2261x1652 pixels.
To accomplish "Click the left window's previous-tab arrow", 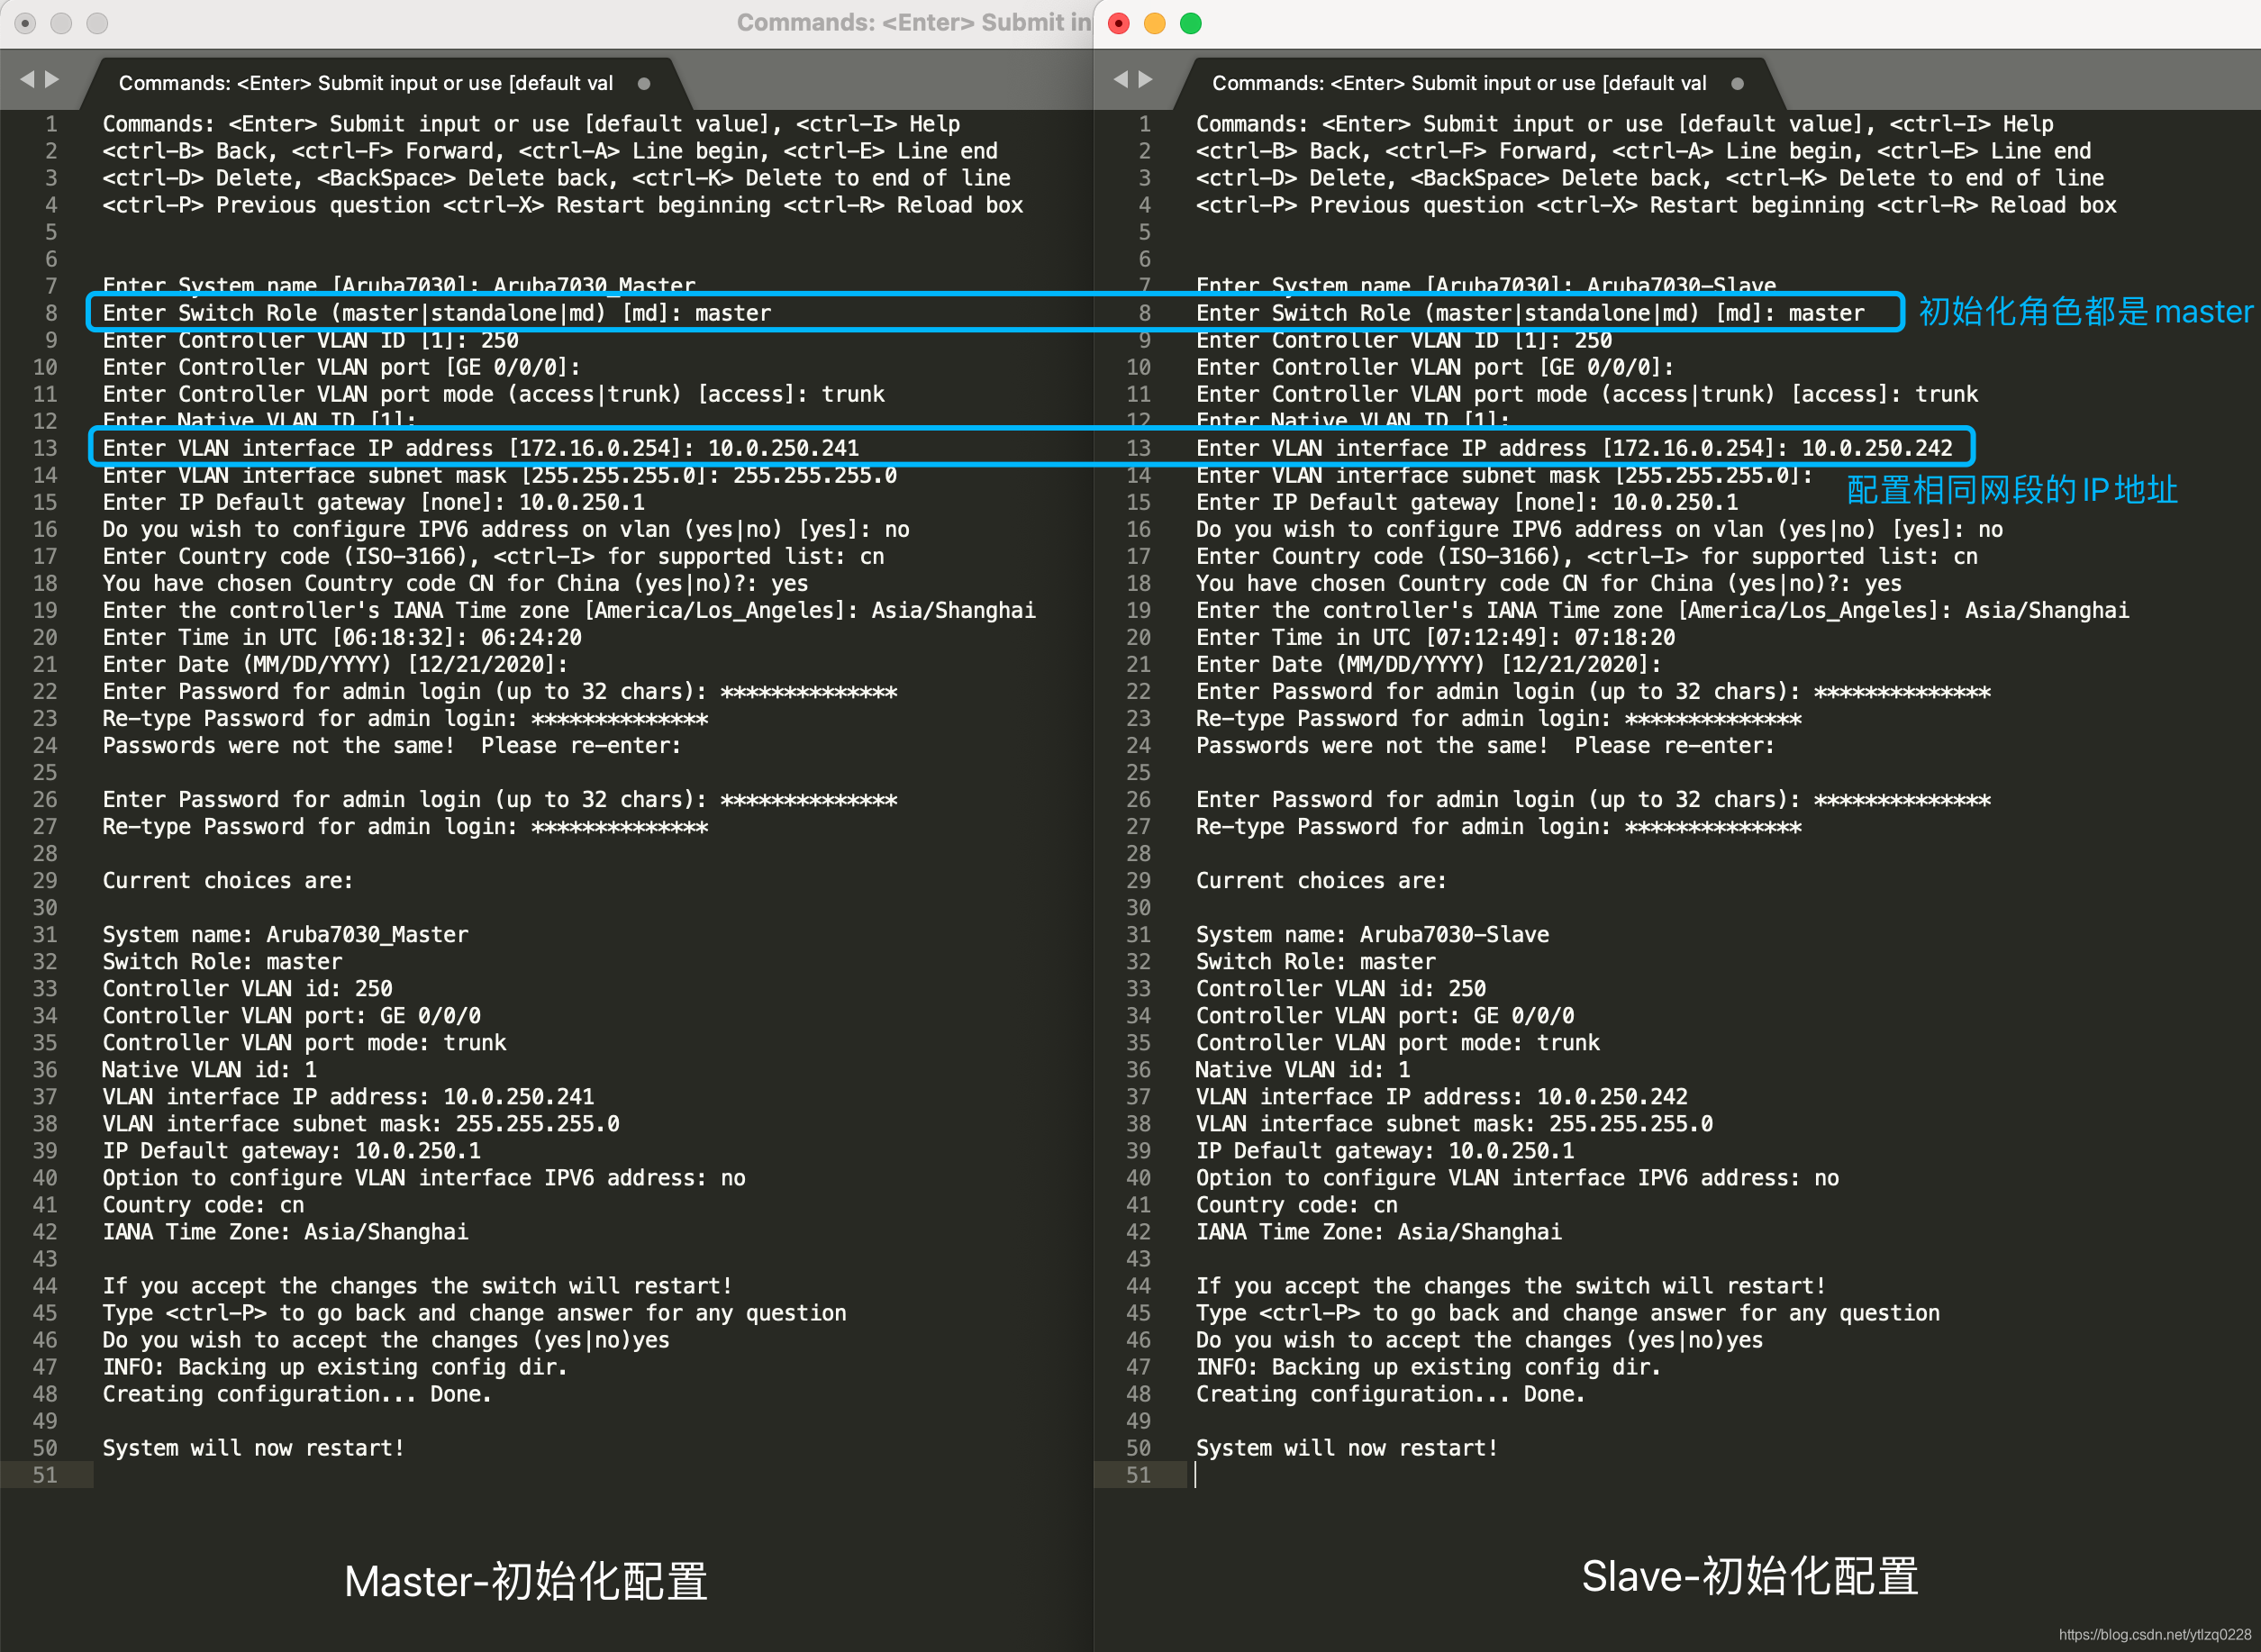I will [27, 79].
